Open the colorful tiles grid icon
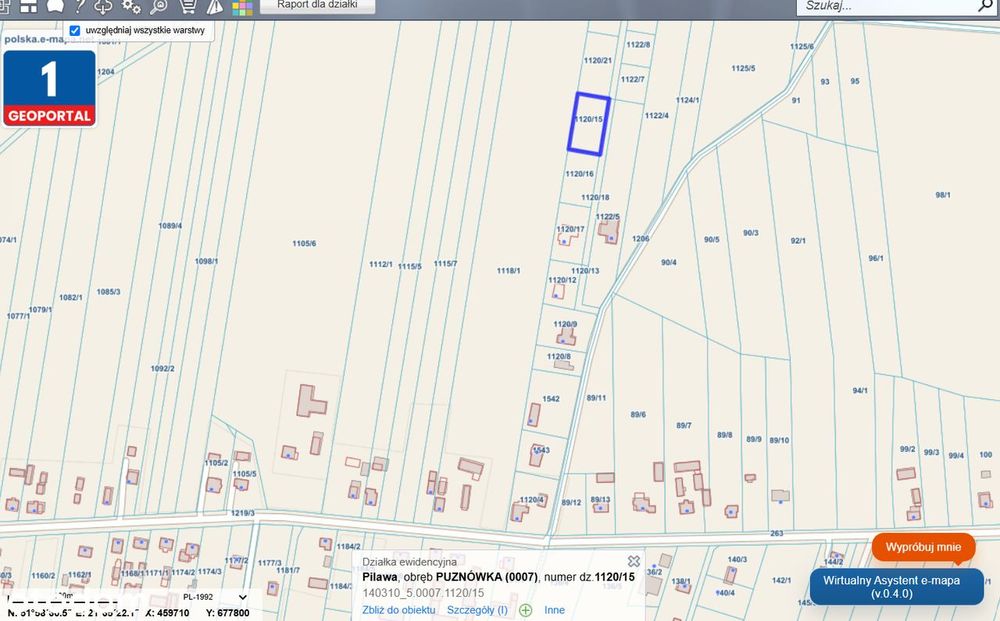The image size is (1000, 621). (x=242, y=7)
